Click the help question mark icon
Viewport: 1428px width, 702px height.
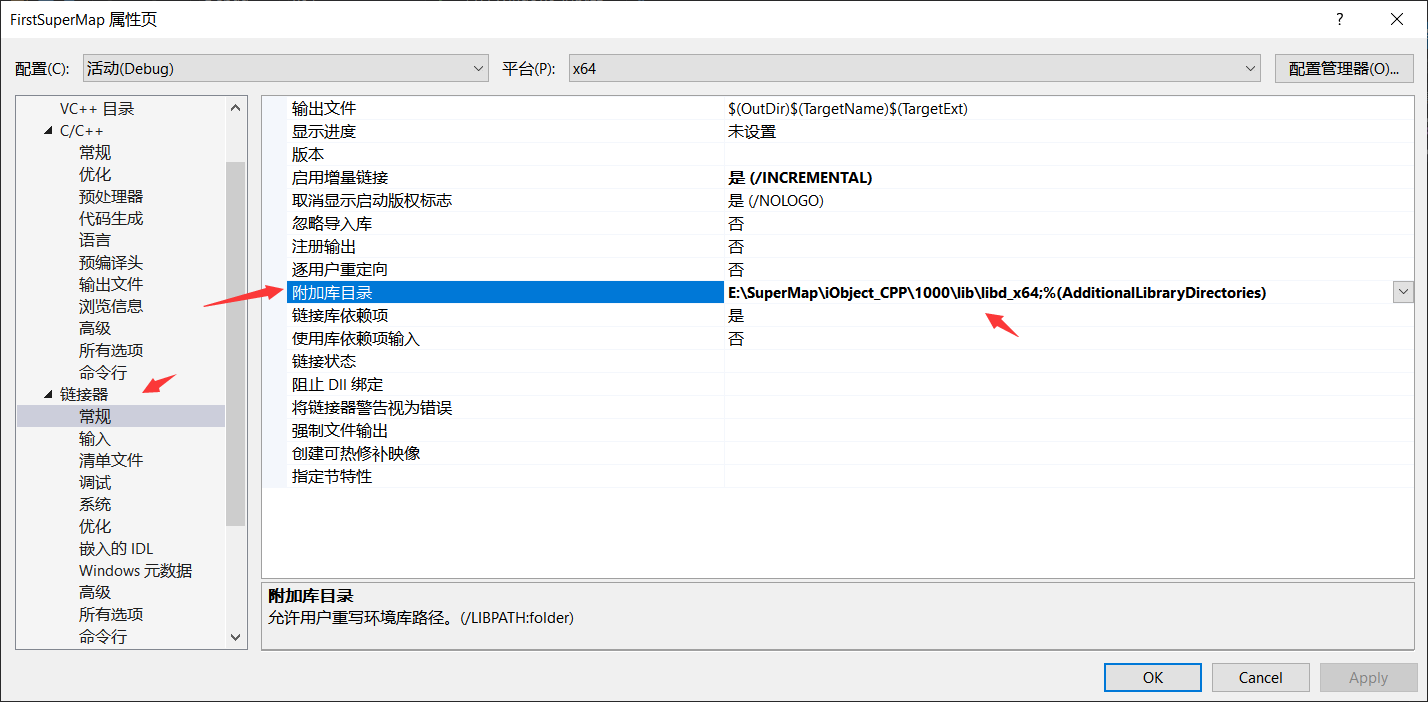click(x=1339, y=18)
